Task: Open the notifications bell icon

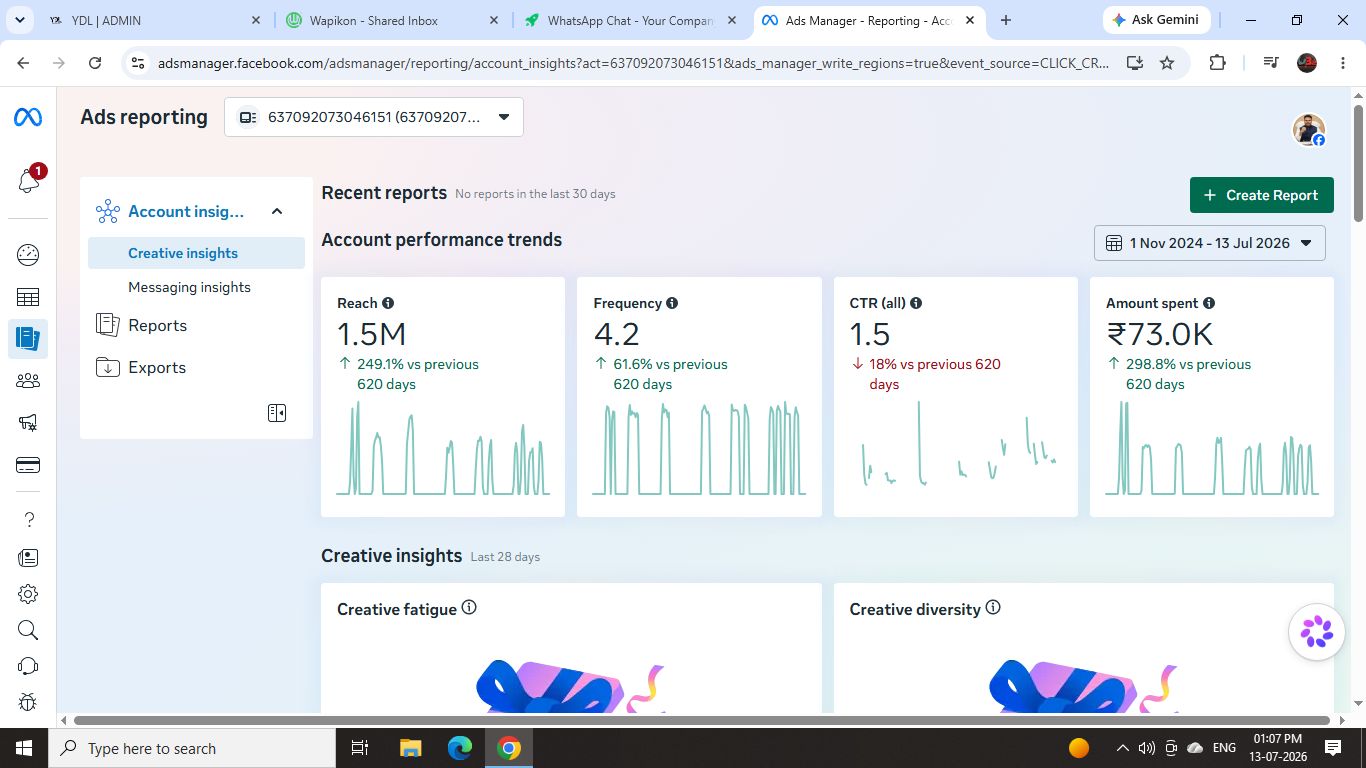Action: tap(29, 180)
